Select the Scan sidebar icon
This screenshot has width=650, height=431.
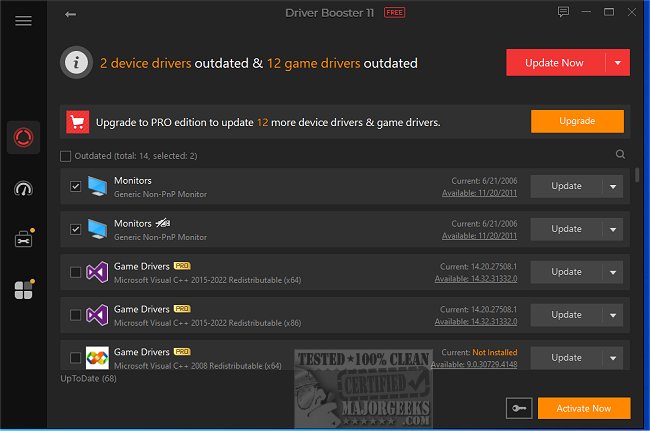coord(23,138)
